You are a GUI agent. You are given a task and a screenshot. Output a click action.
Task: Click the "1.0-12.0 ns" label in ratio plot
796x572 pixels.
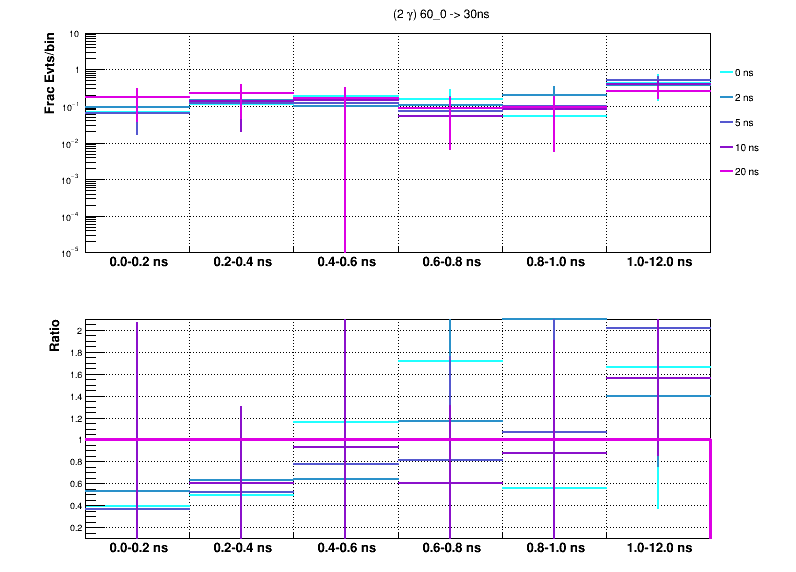point(658,548)
